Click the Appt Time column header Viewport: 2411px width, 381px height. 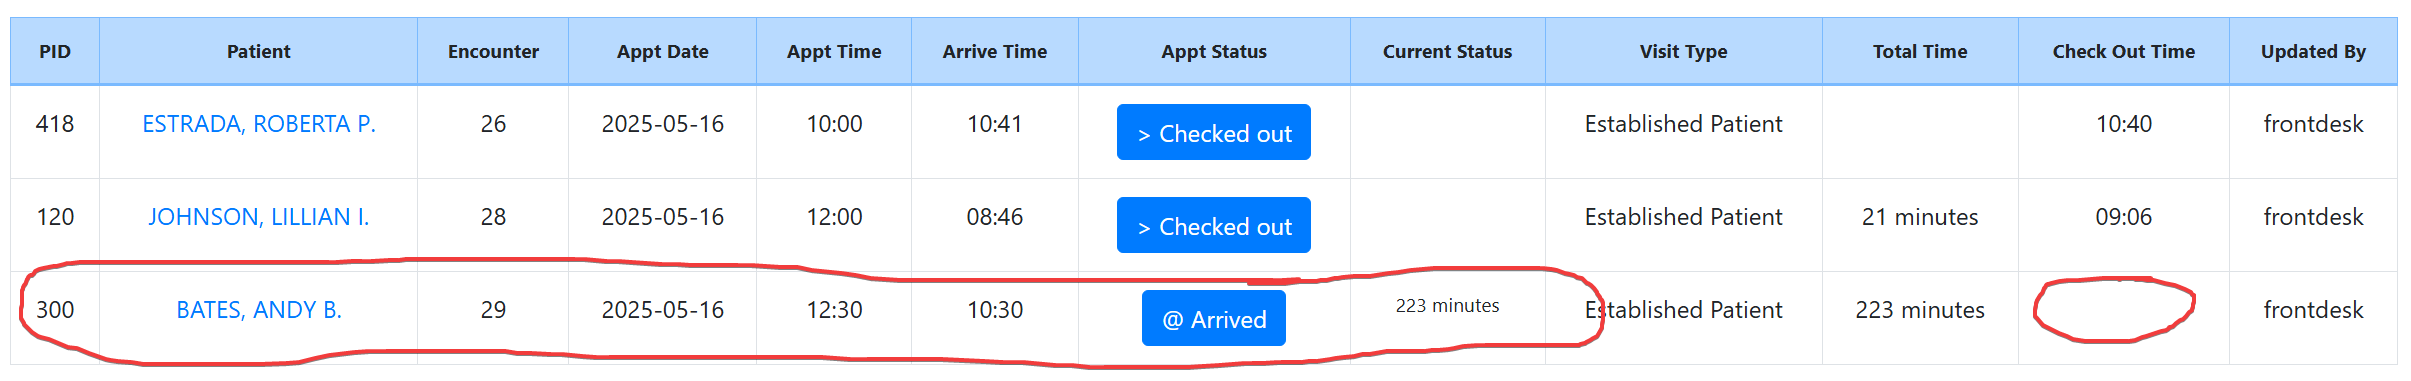coord(834,51)
